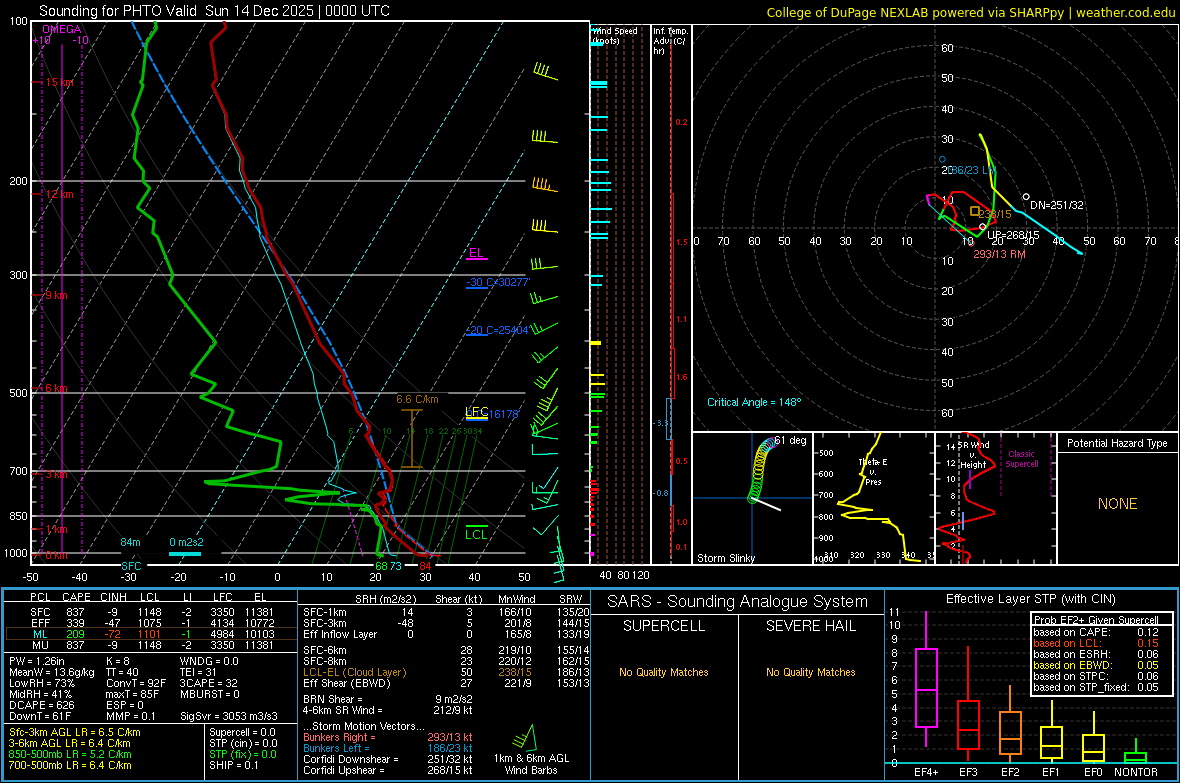Select the ML parcel row

150,635
